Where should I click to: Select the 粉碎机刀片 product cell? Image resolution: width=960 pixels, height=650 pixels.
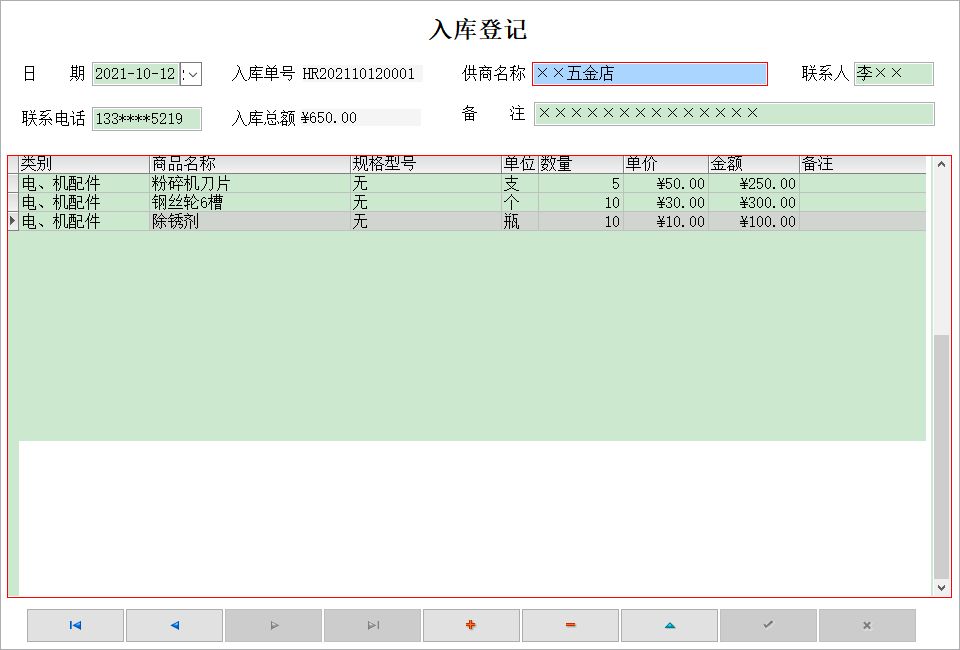pos(250,184)
